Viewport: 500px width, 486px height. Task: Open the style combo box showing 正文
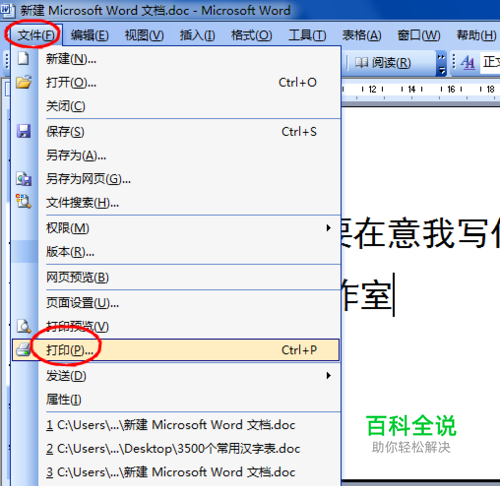click(490, 62)
